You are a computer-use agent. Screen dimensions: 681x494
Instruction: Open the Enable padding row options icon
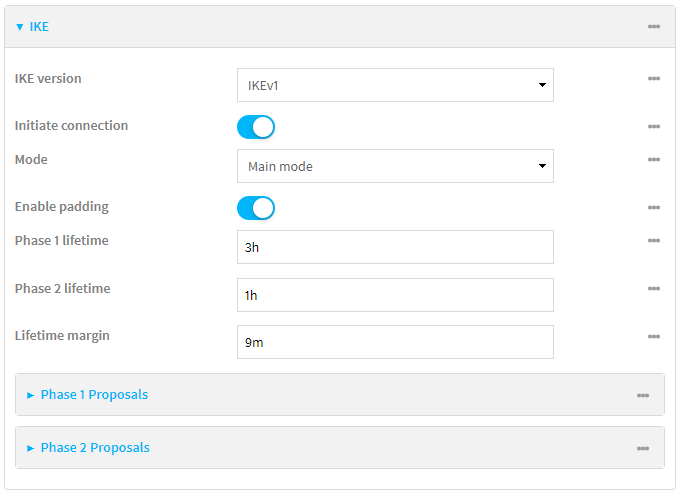[x=653, y=208]
